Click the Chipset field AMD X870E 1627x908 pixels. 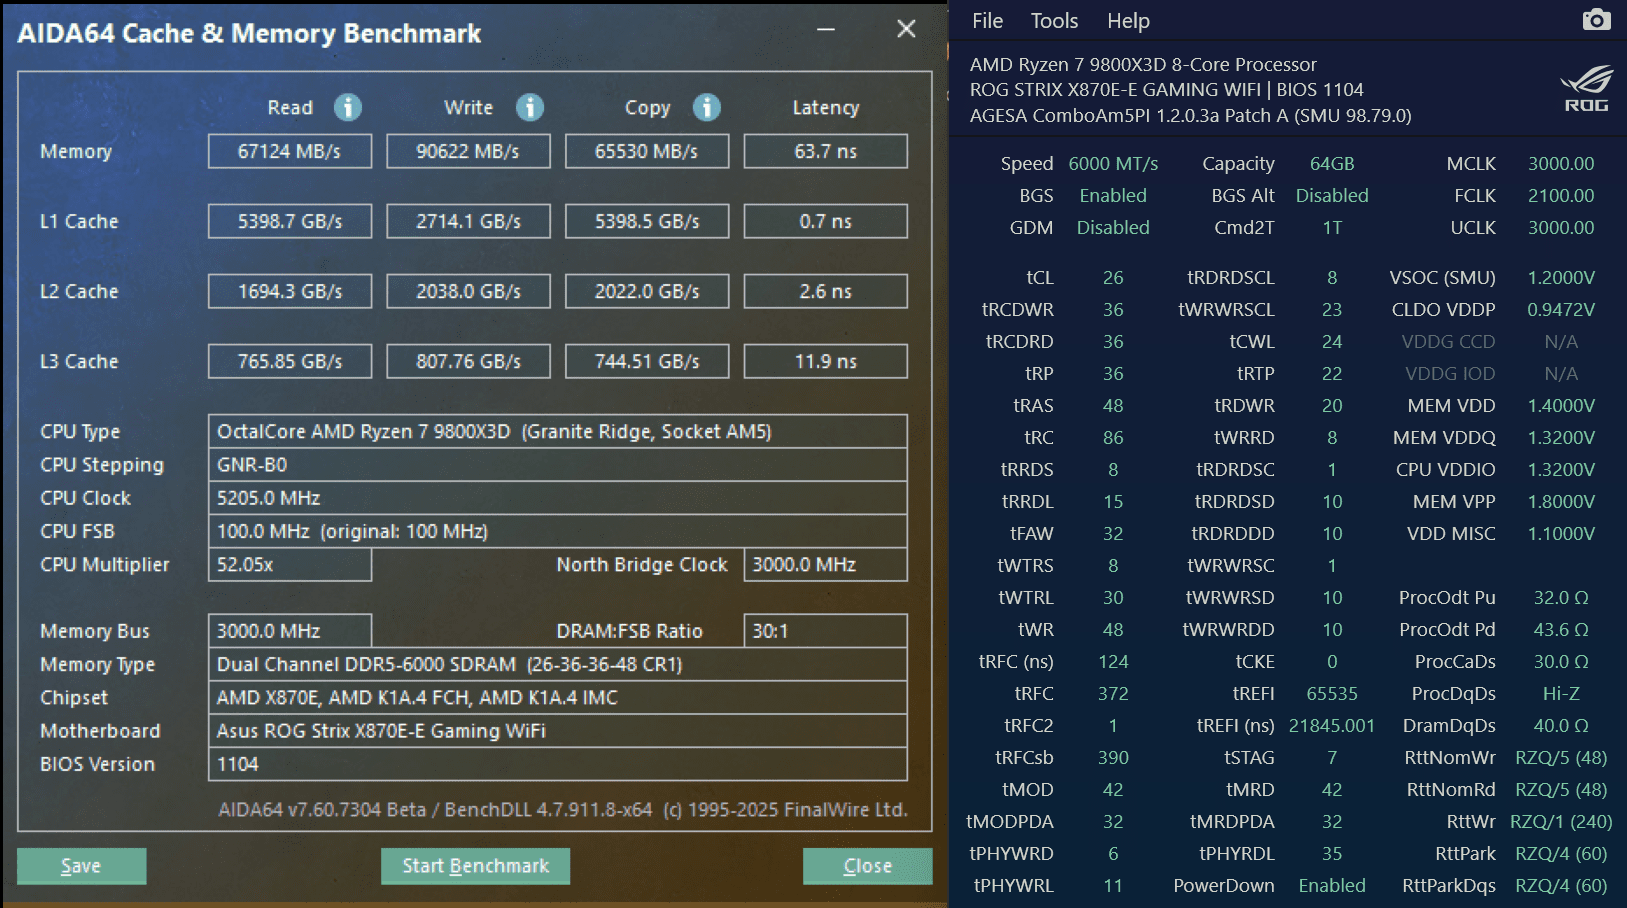point(558,697)
